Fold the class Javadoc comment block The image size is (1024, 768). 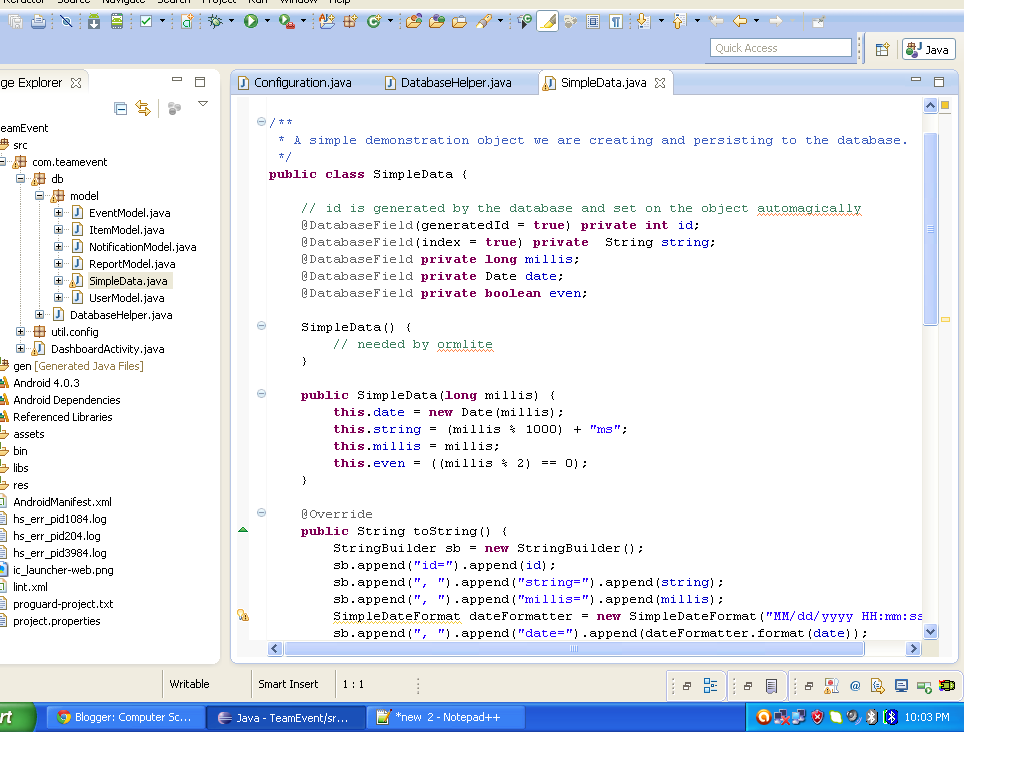click(261, 121)
